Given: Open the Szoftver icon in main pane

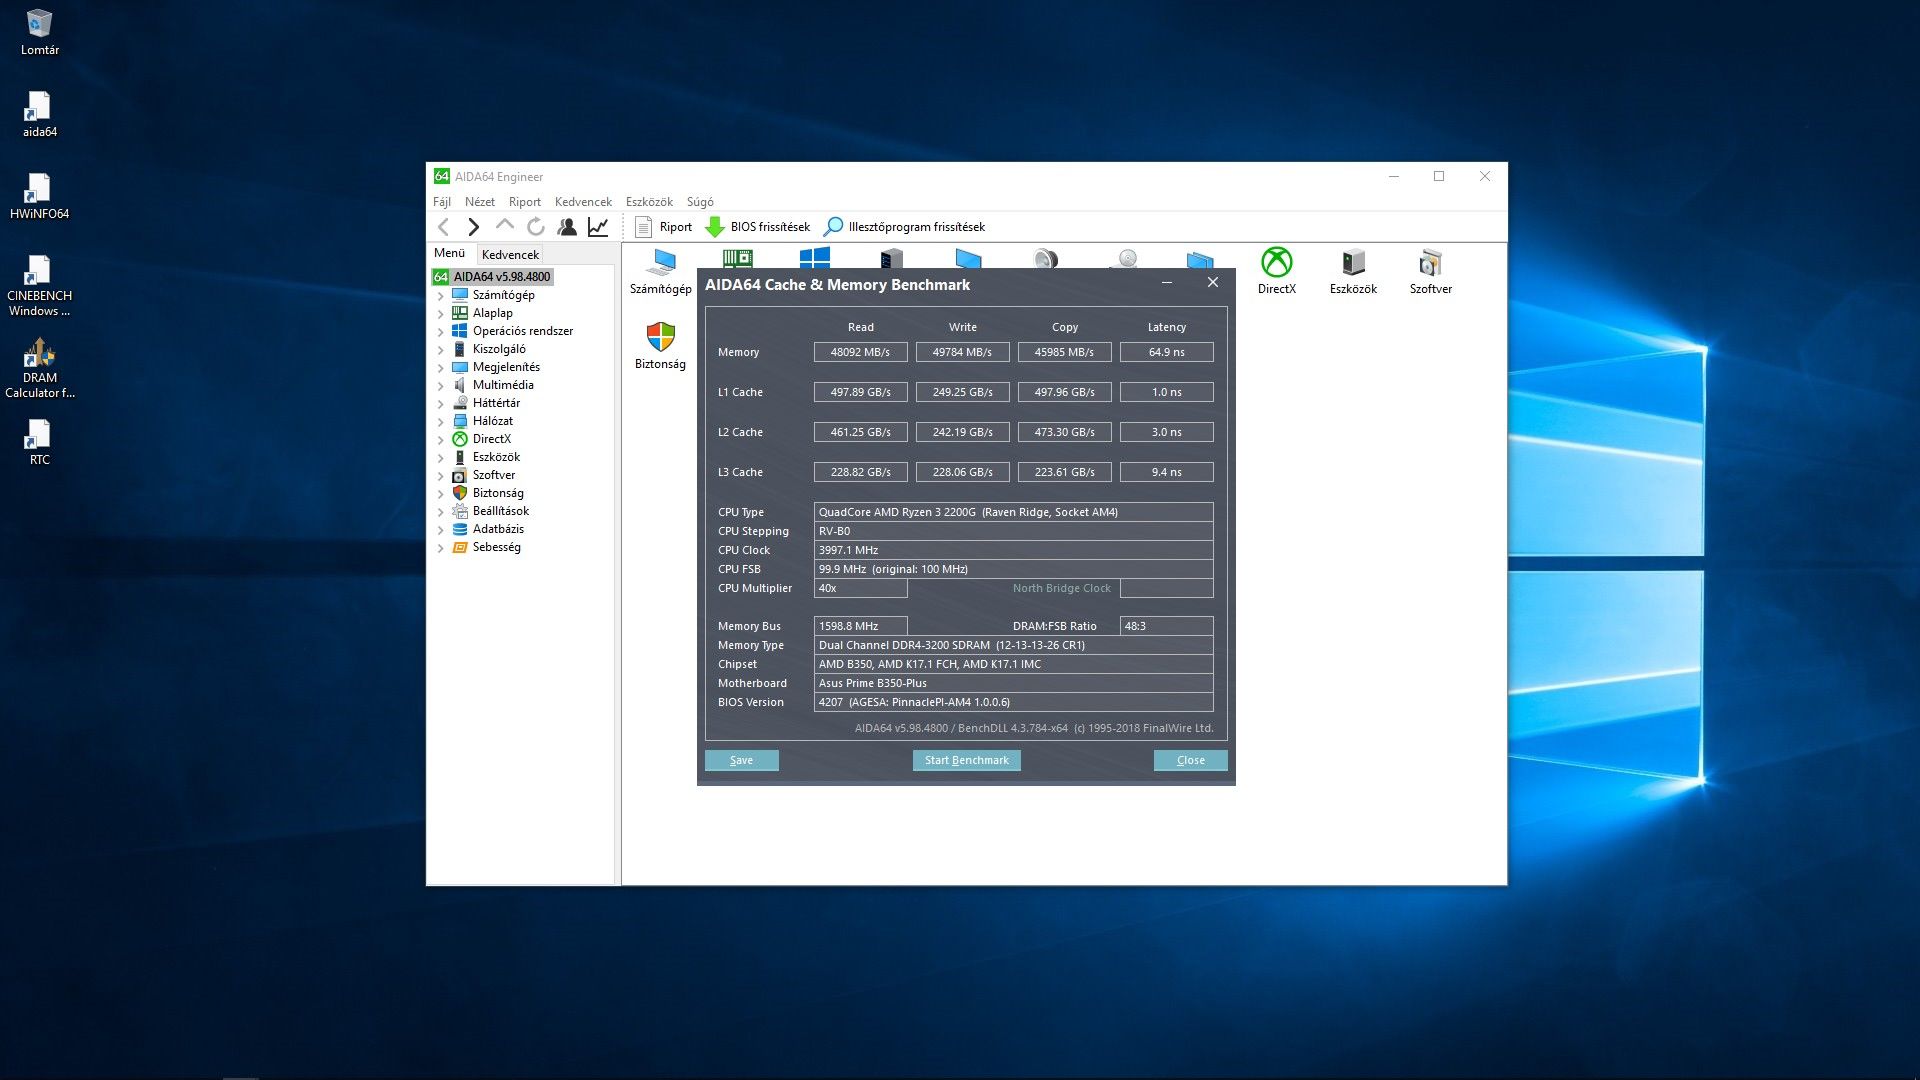Looking at the screenshot, I should (x=1430, y=272).
